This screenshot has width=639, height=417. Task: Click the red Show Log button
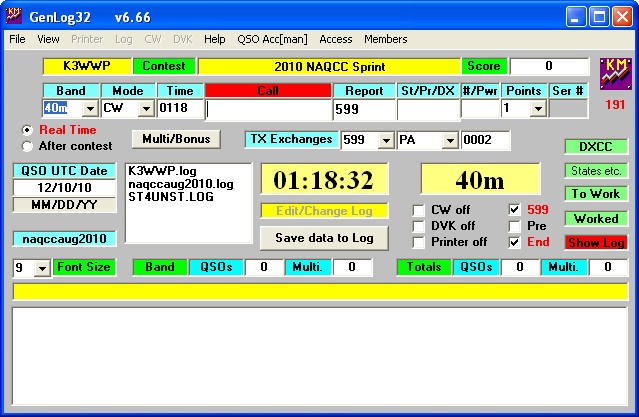pos(594,243)
